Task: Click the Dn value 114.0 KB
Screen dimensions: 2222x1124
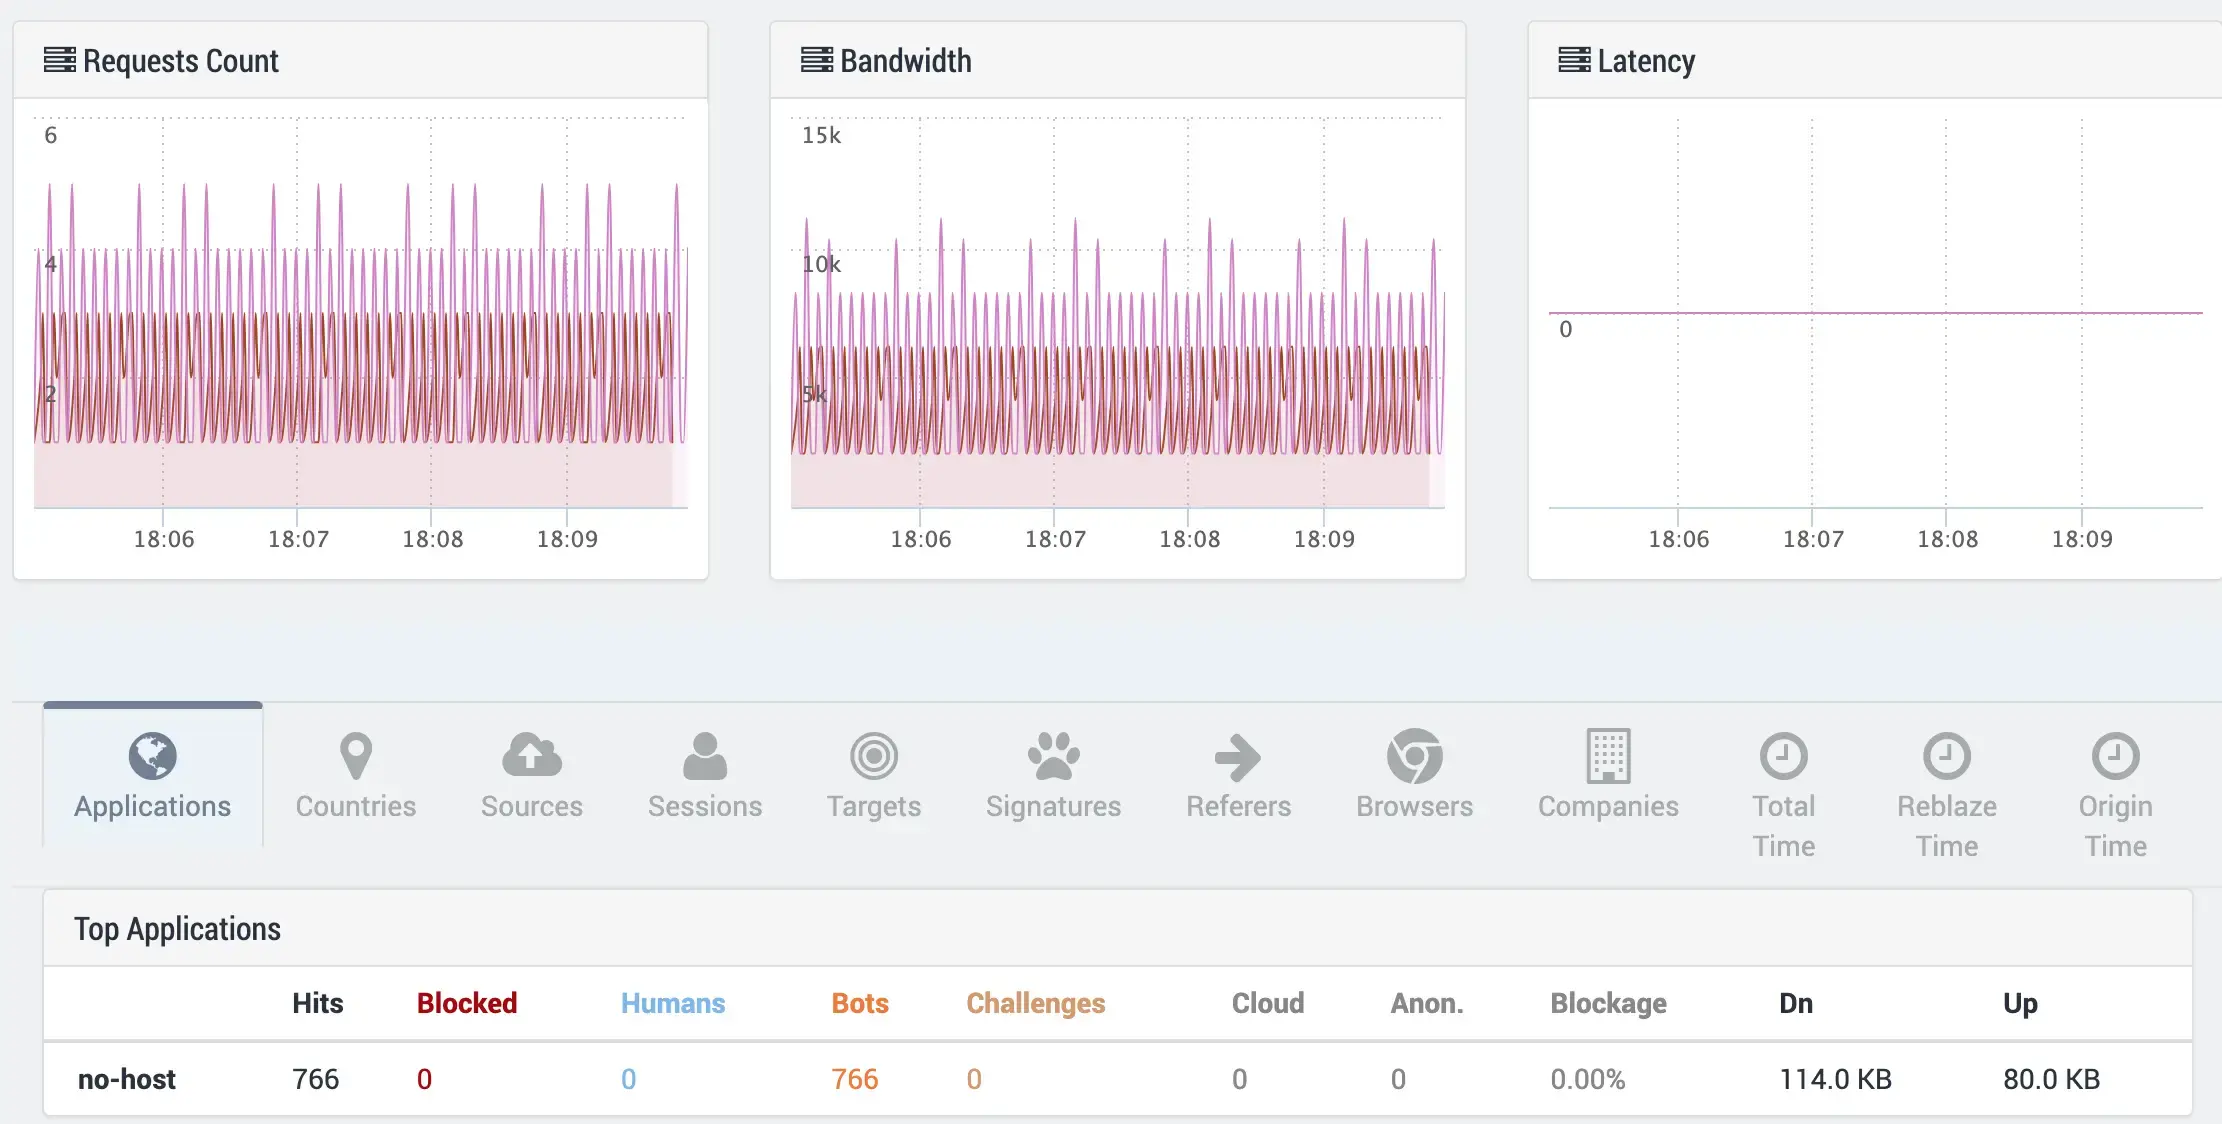Action: [1836, 1079]
